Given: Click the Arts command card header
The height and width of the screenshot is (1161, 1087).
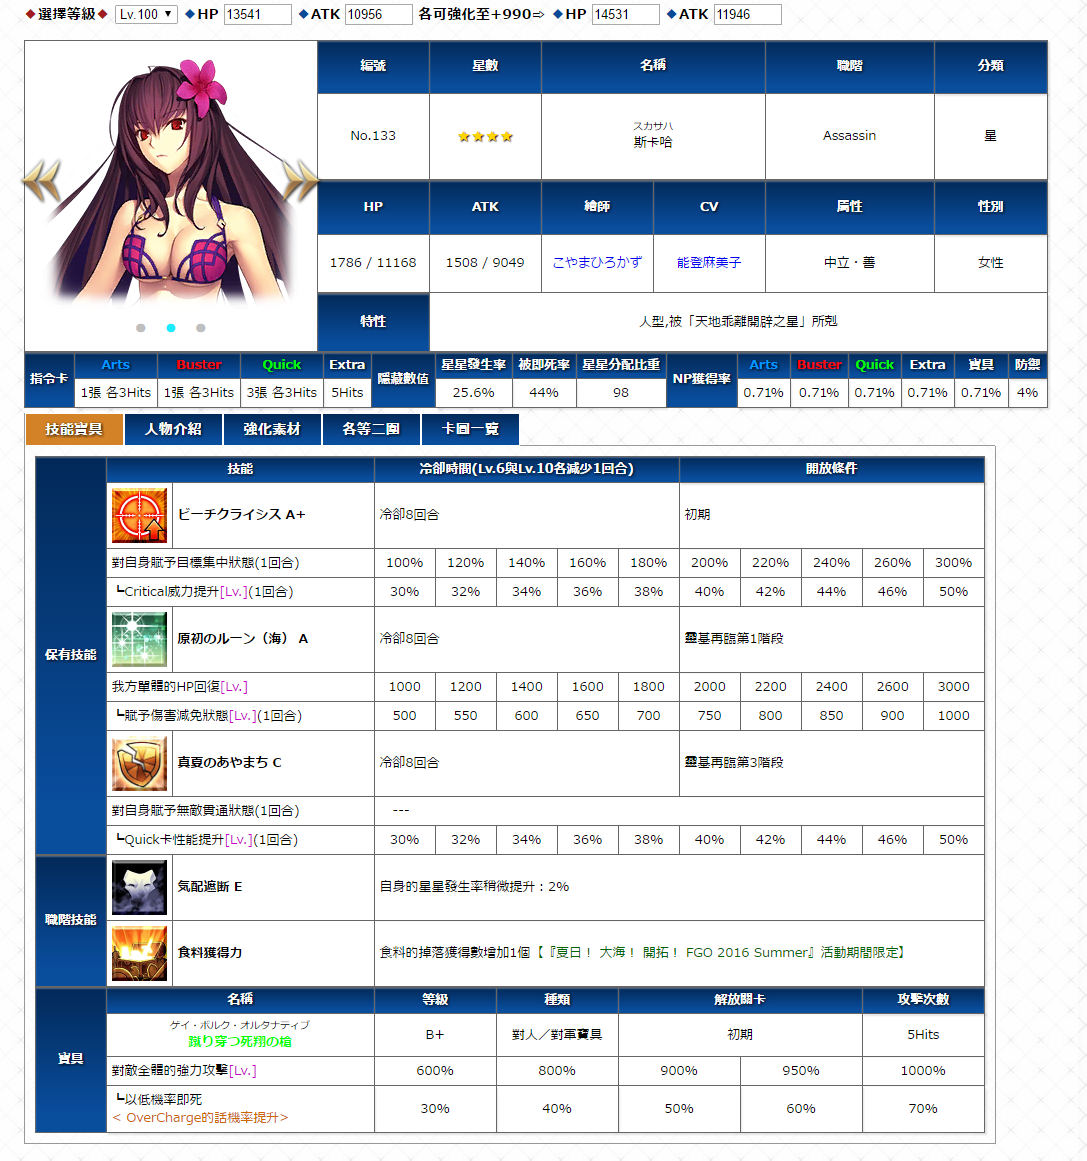Looking at the screenshot, I should 116,365.
